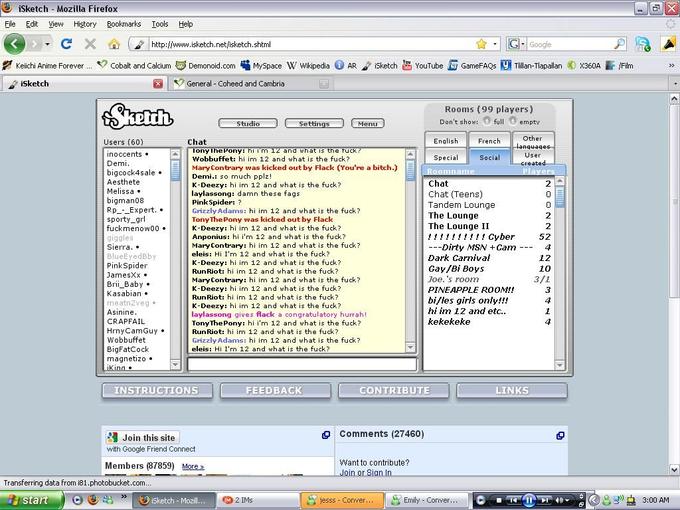Click the iSketch logo
680x510 pixels.
point(137,117)
